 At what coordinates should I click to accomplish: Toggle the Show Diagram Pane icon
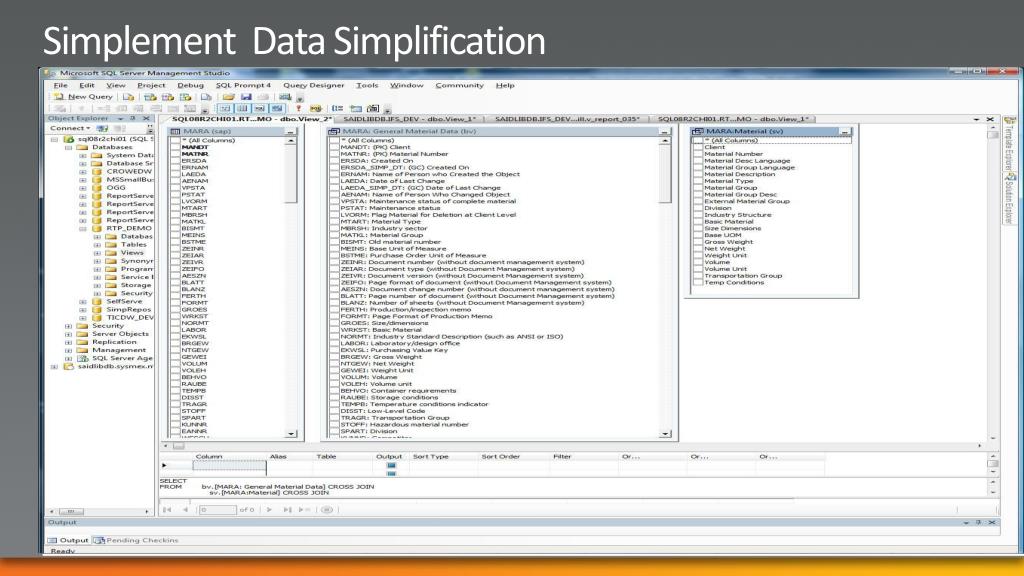(225, 108)
